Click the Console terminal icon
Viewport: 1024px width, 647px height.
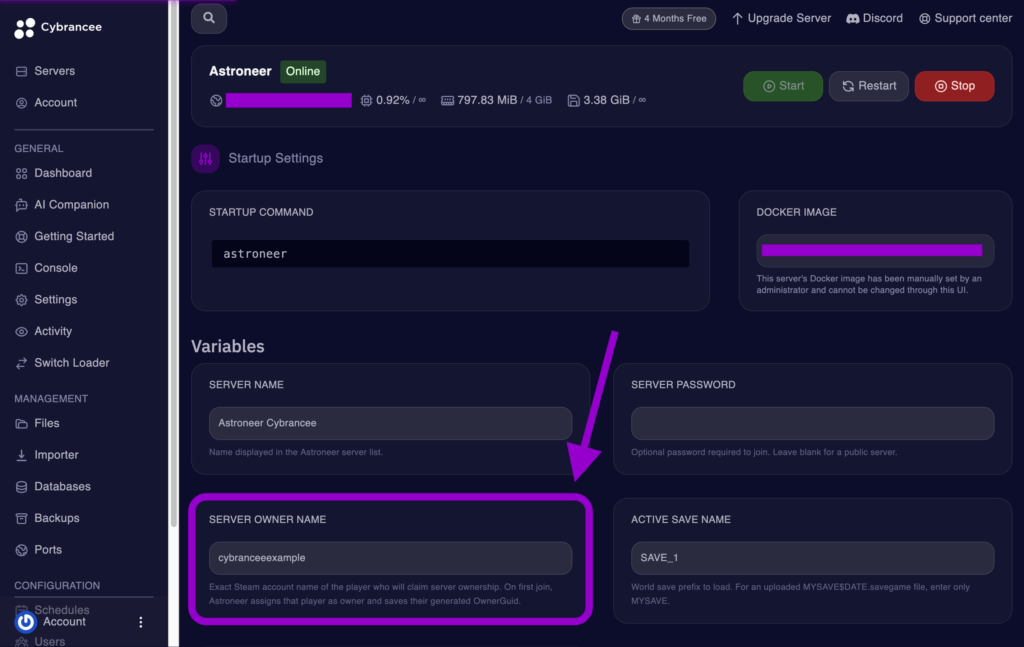22,268
